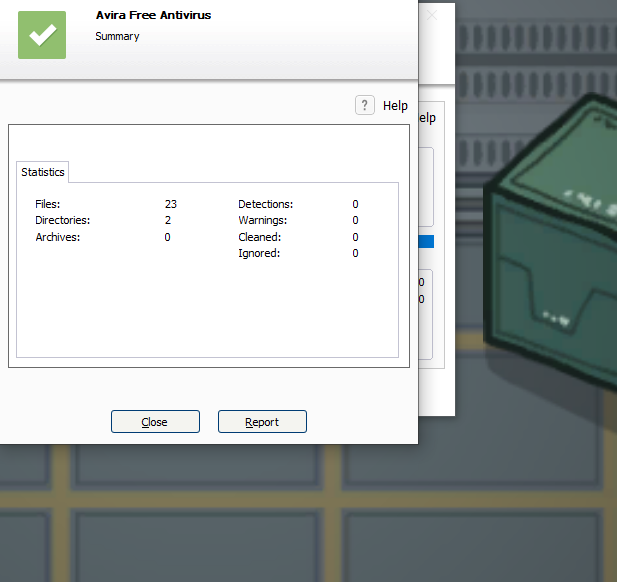617x582 pixels.
Task: Select the Files value 23
Action: [171, 204]
